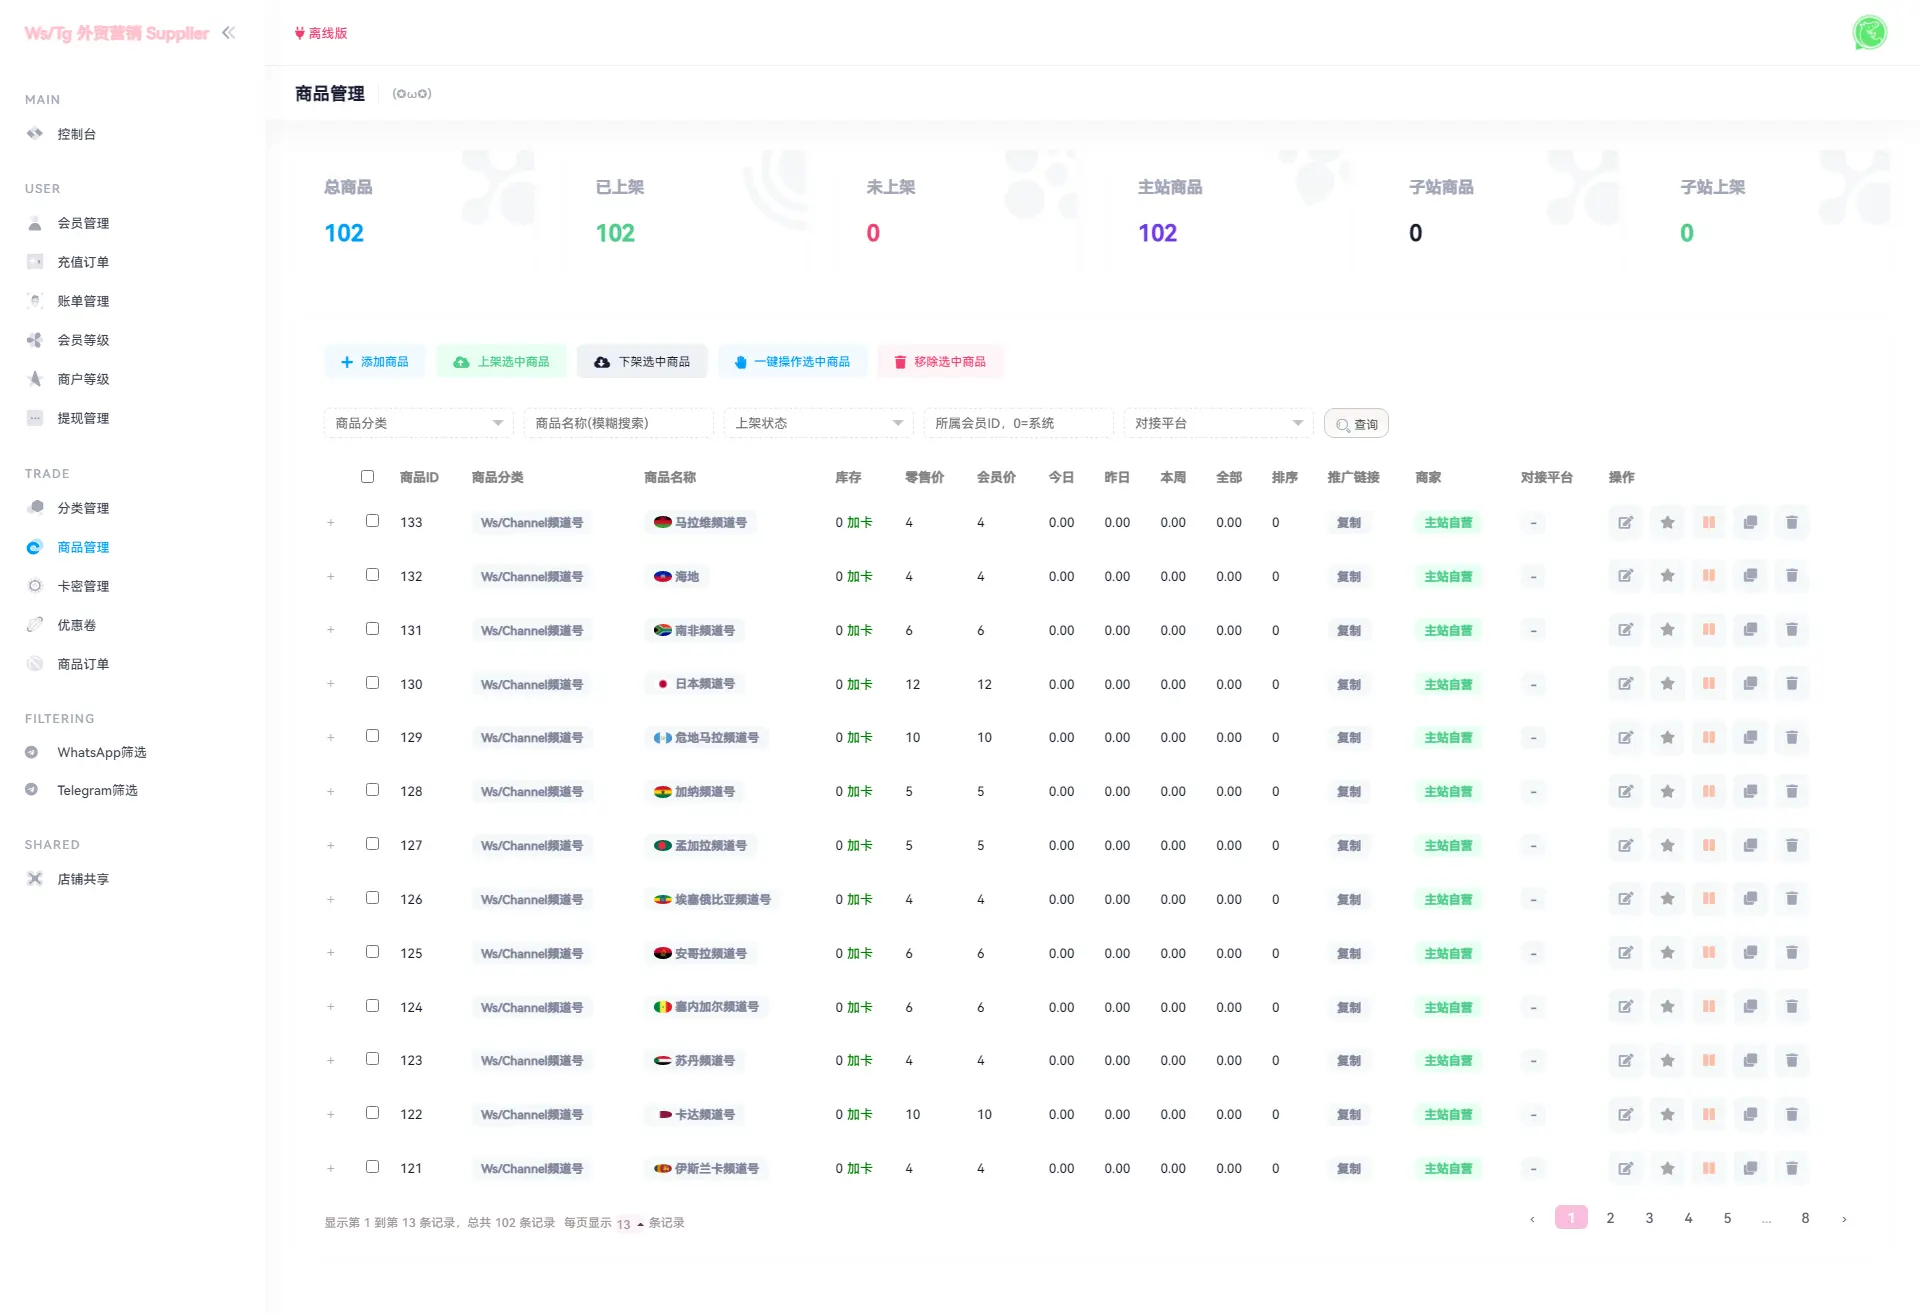This screenshot has width=1920, height=1315.
Task: Click the 添加商品 button
Action: 375,362
